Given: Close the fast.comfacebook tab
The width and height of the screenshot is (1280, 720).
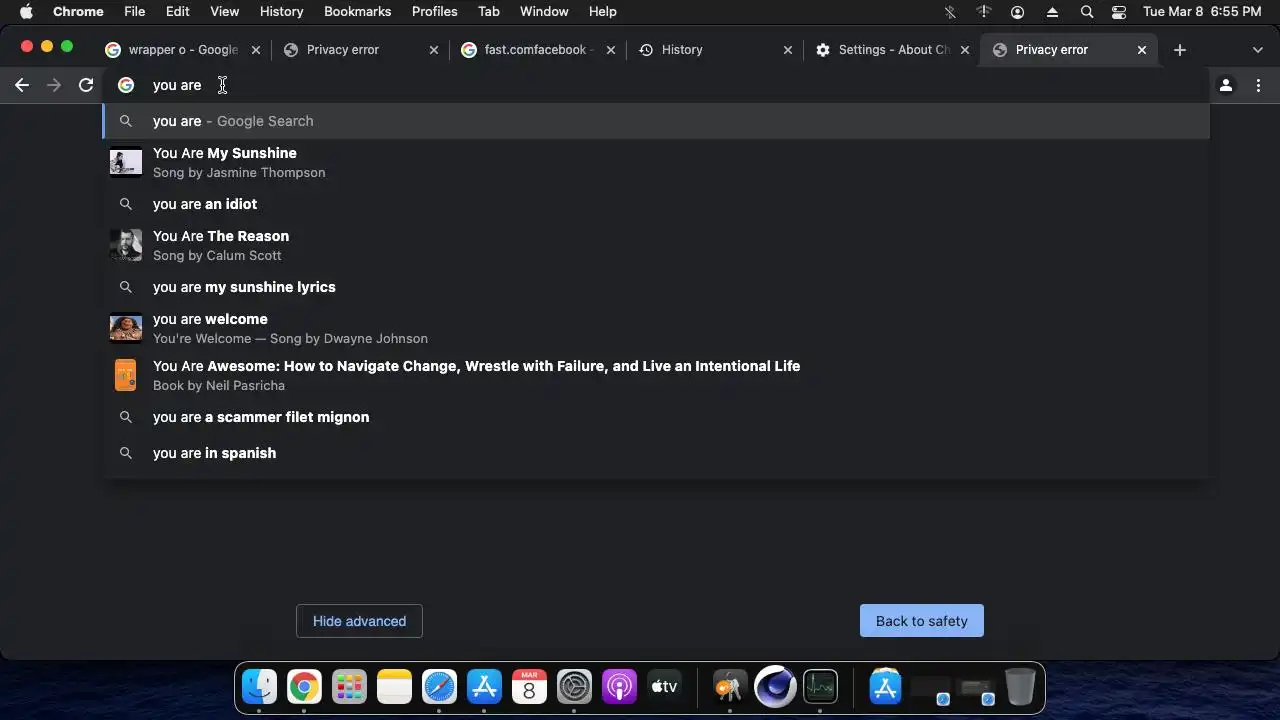Looking at the screenshot, I should click(x=611, y=50).
